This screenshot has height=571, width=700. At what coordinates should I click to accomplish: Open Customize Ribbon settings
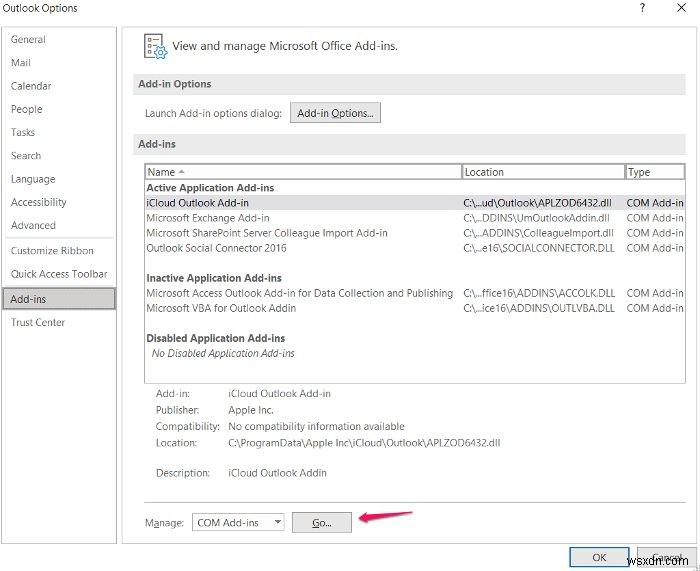pyautogui.click(x=52, y=251)
